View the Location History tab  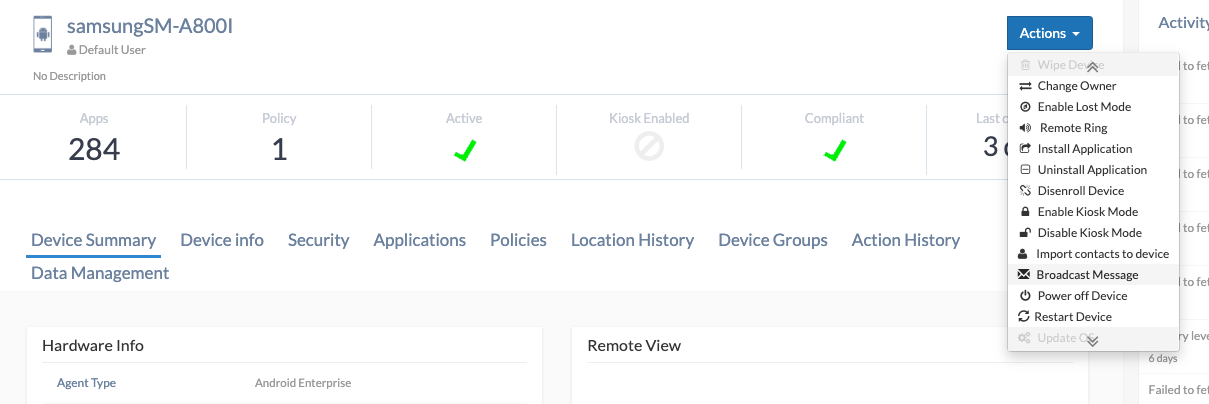pos(632,240)
